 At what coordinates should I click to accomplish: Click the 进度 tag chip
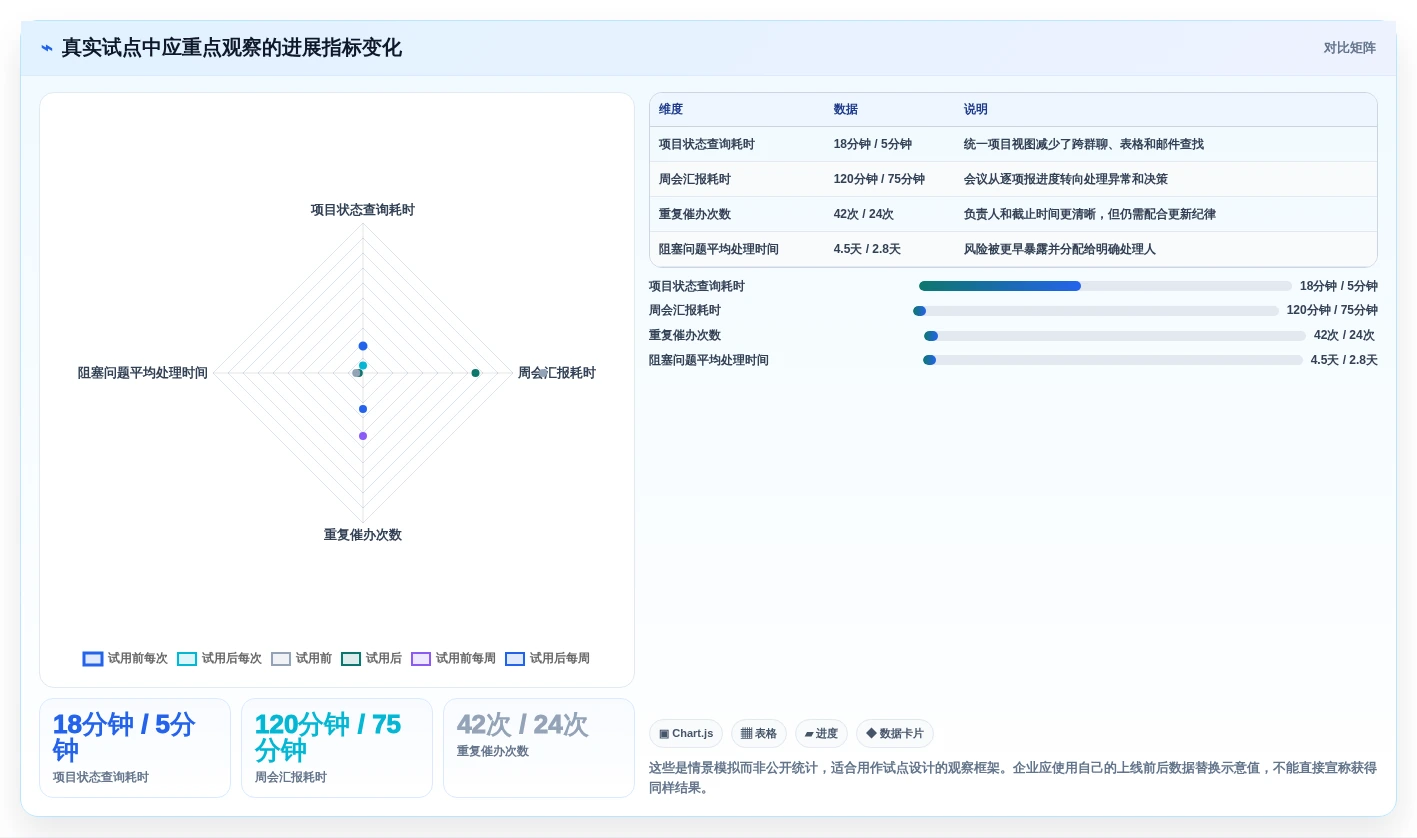(x=821, y=734)
